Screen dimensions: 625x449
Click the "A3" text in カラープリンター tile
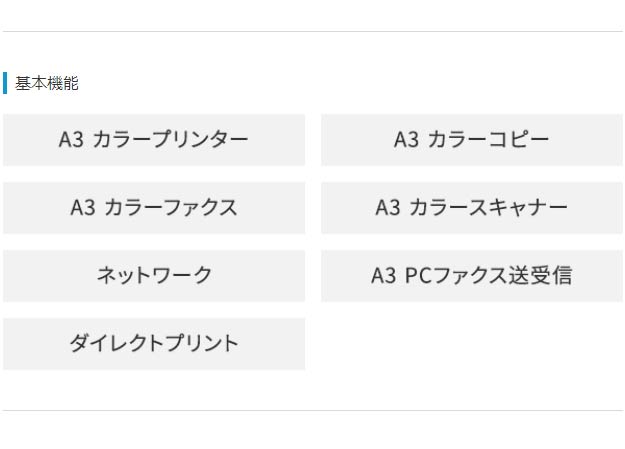tap(71, 140)
